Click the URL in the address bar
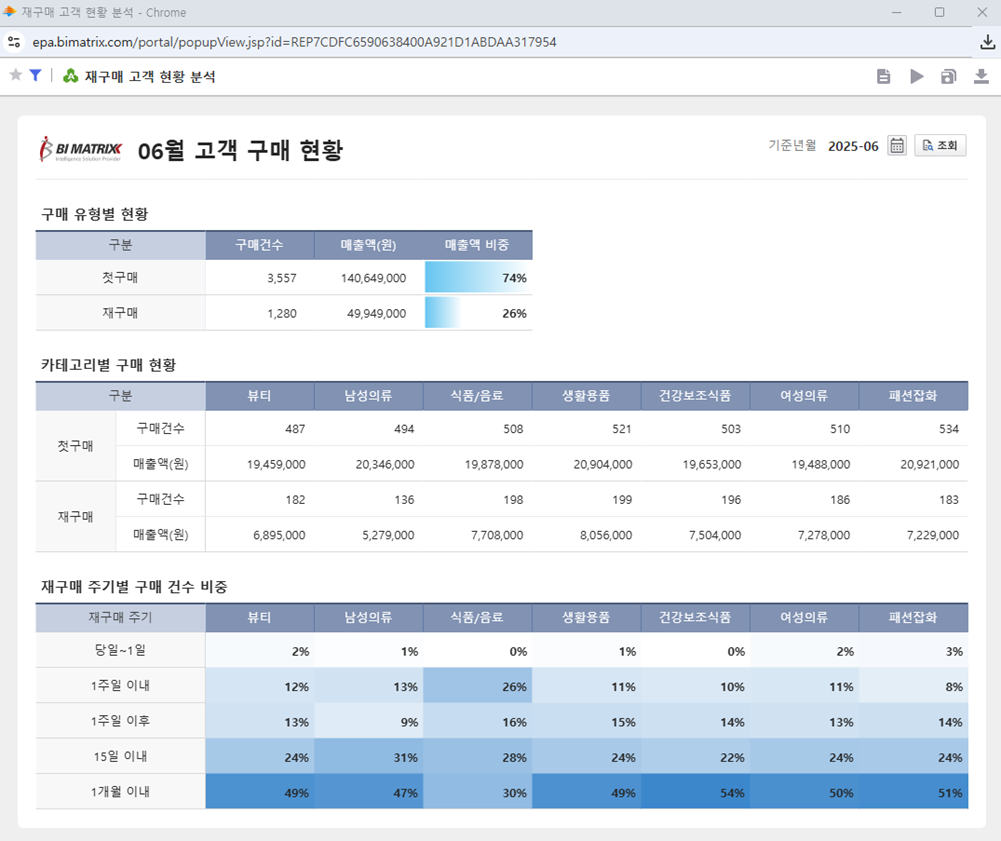This screenshot has width=1001, height=841. 294,42
